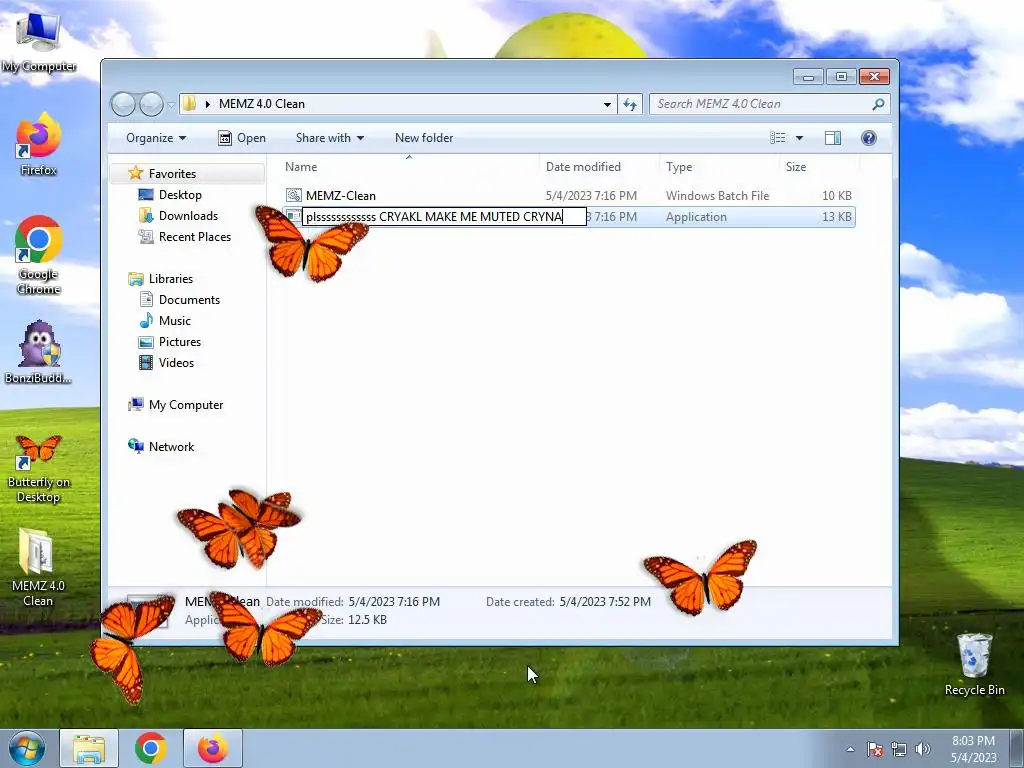
Task: Open Videos library
Action: point(176,362)
